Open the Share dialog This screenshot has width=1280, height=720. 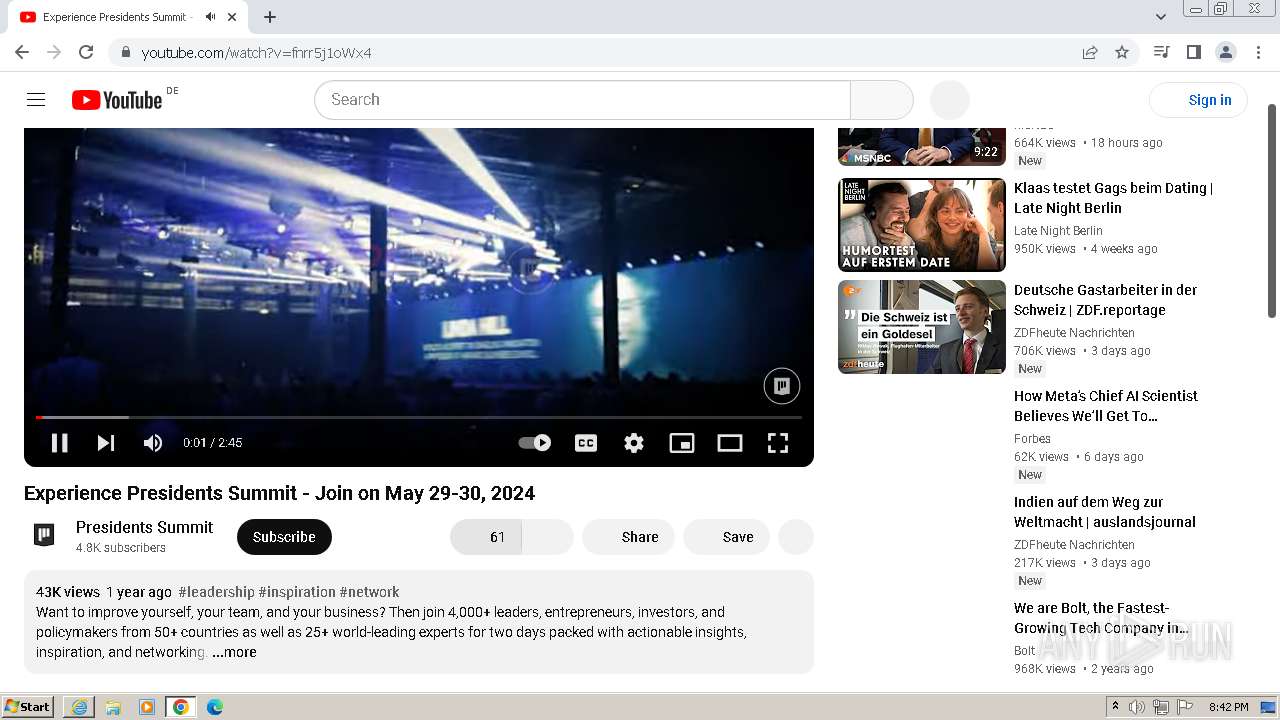pos(628,537)
